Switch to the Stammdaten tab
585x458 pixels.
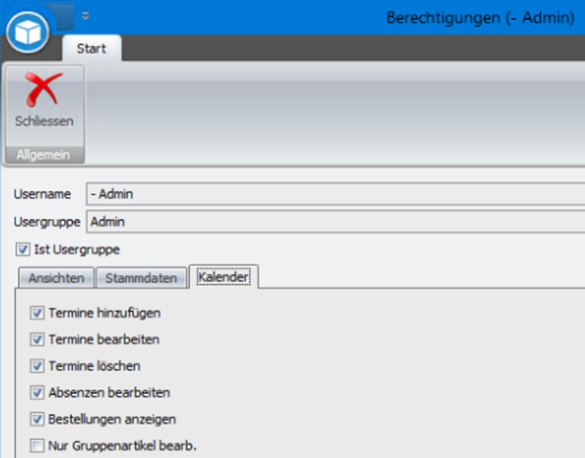pos(141,278)
